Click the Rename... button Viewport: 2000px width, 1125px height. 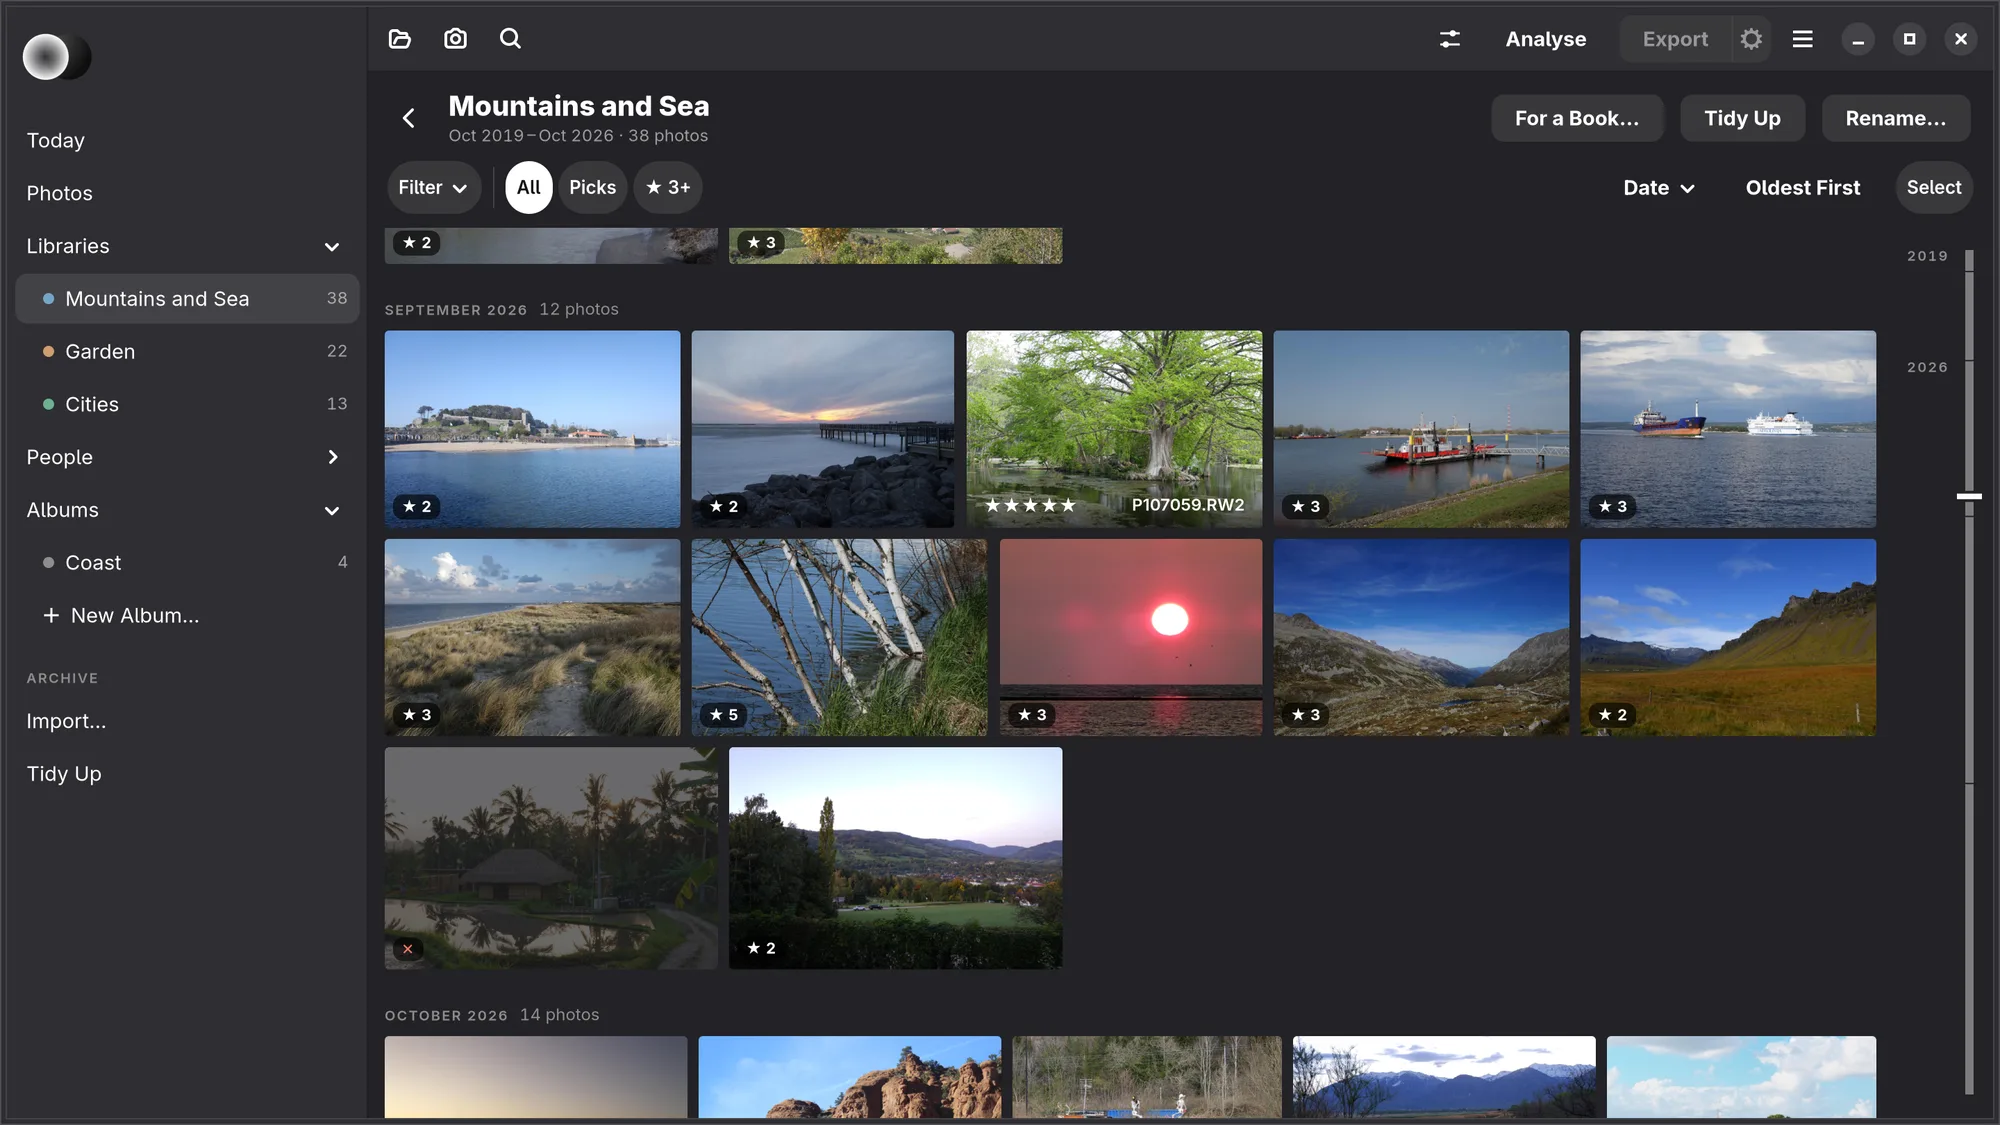click(1895, 118)
